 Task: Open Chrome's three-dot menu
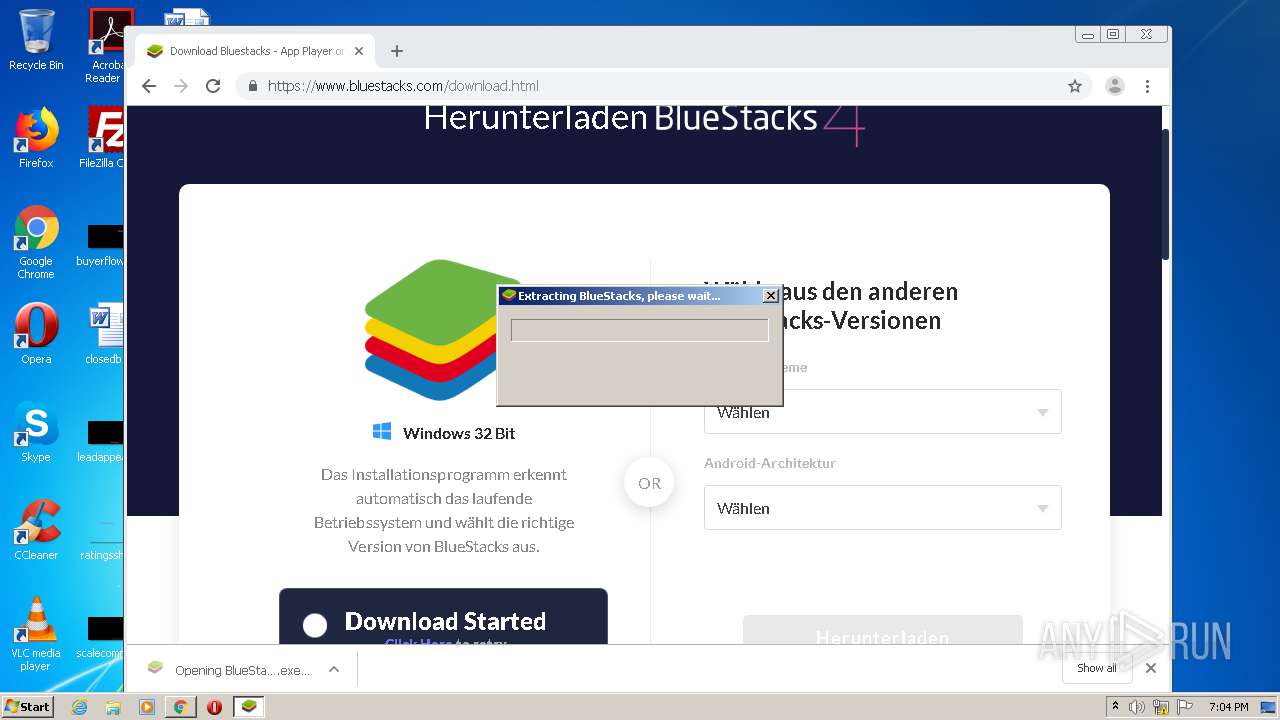pos(1148,86)
